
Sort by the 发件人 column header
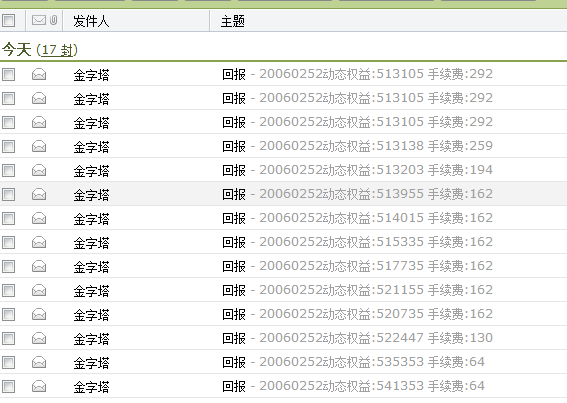coord(91,21)
